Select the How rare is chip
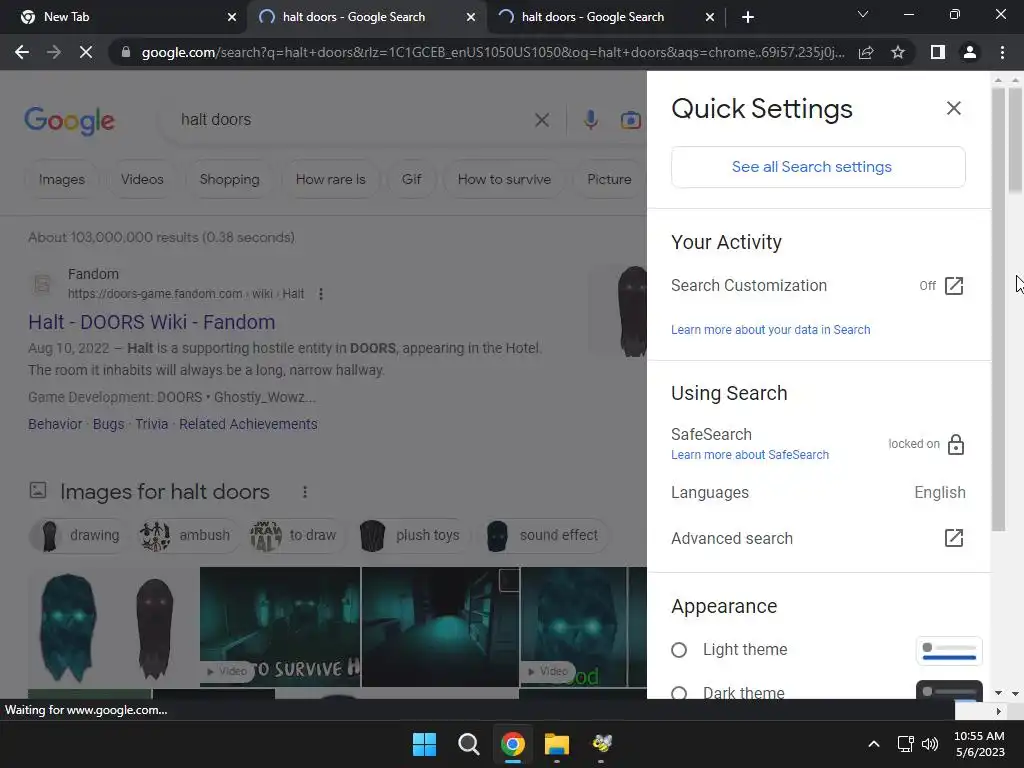 click(x=330, y=180)
